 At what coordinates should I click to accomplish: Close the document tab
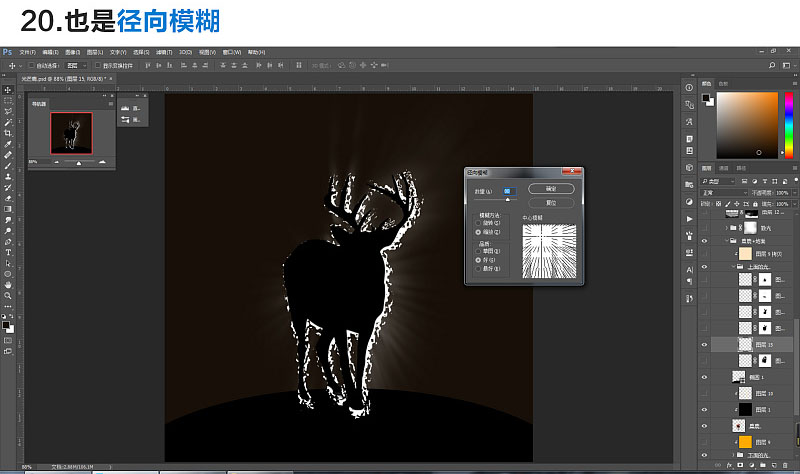pos(110,79)
